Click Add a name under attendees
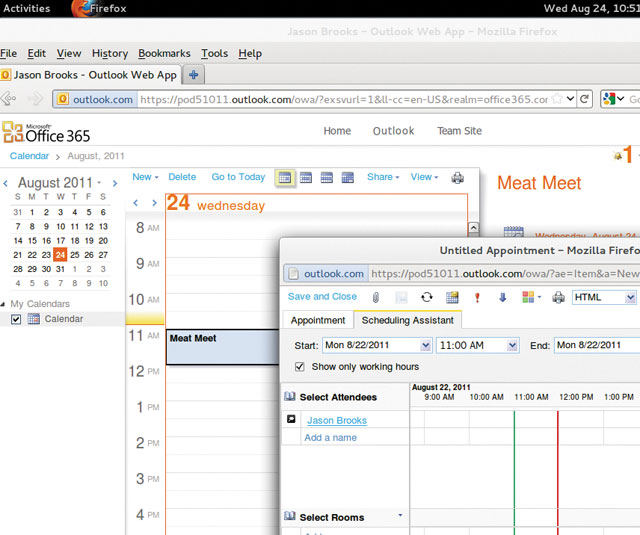 [330, 437]
